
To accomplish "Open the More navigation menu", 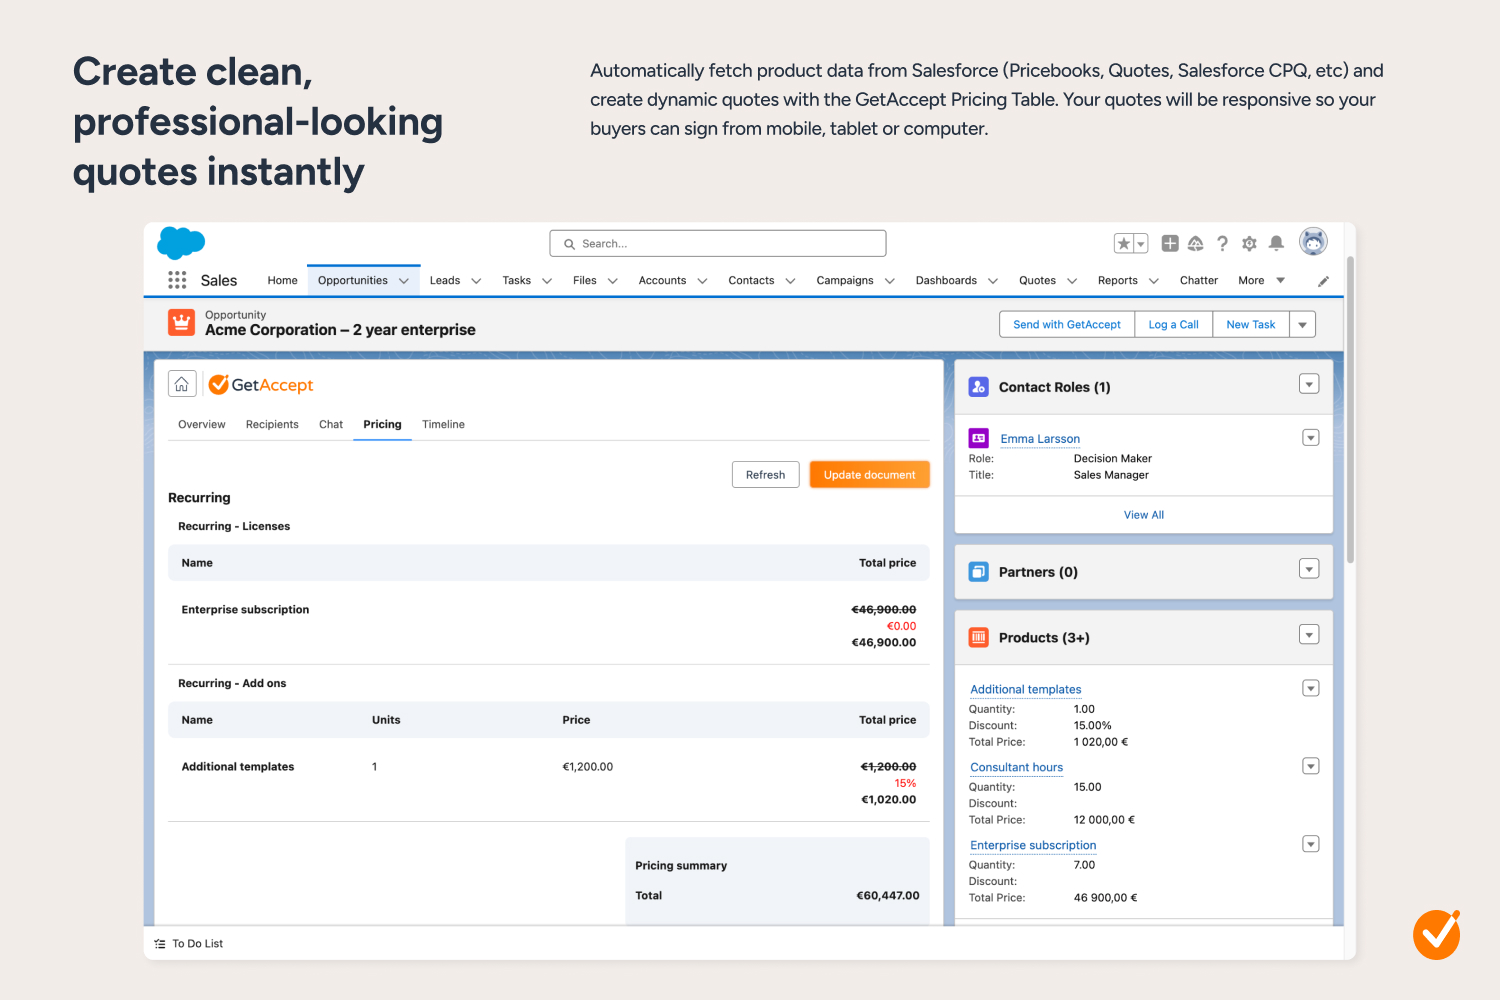I will pos(1260,281).
